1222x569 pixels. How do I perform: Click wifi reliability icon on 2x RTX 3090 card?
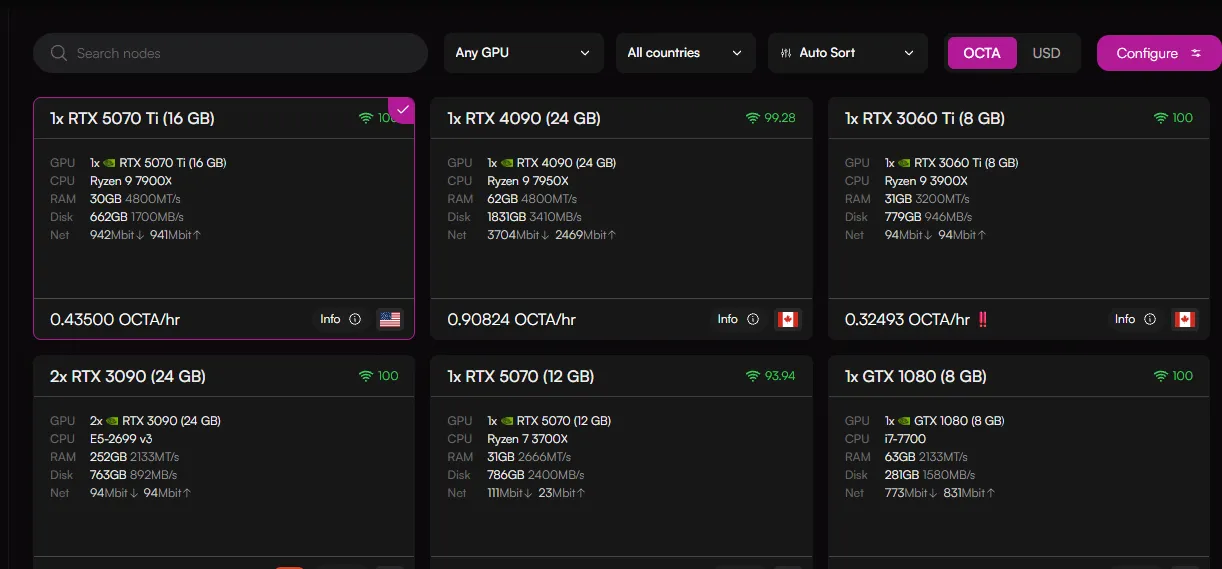[366, 376]
